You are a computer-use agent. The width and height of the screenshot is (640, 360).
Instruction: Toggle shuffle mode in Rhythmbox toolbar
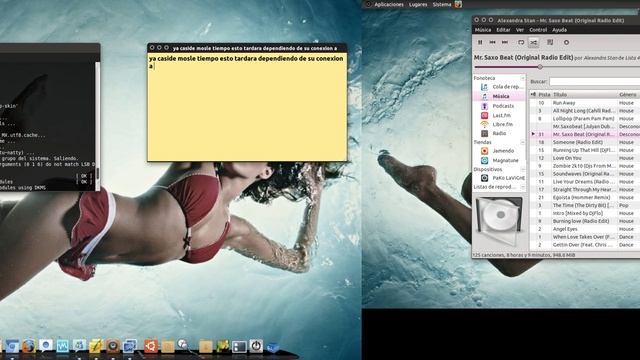point(533,42)
